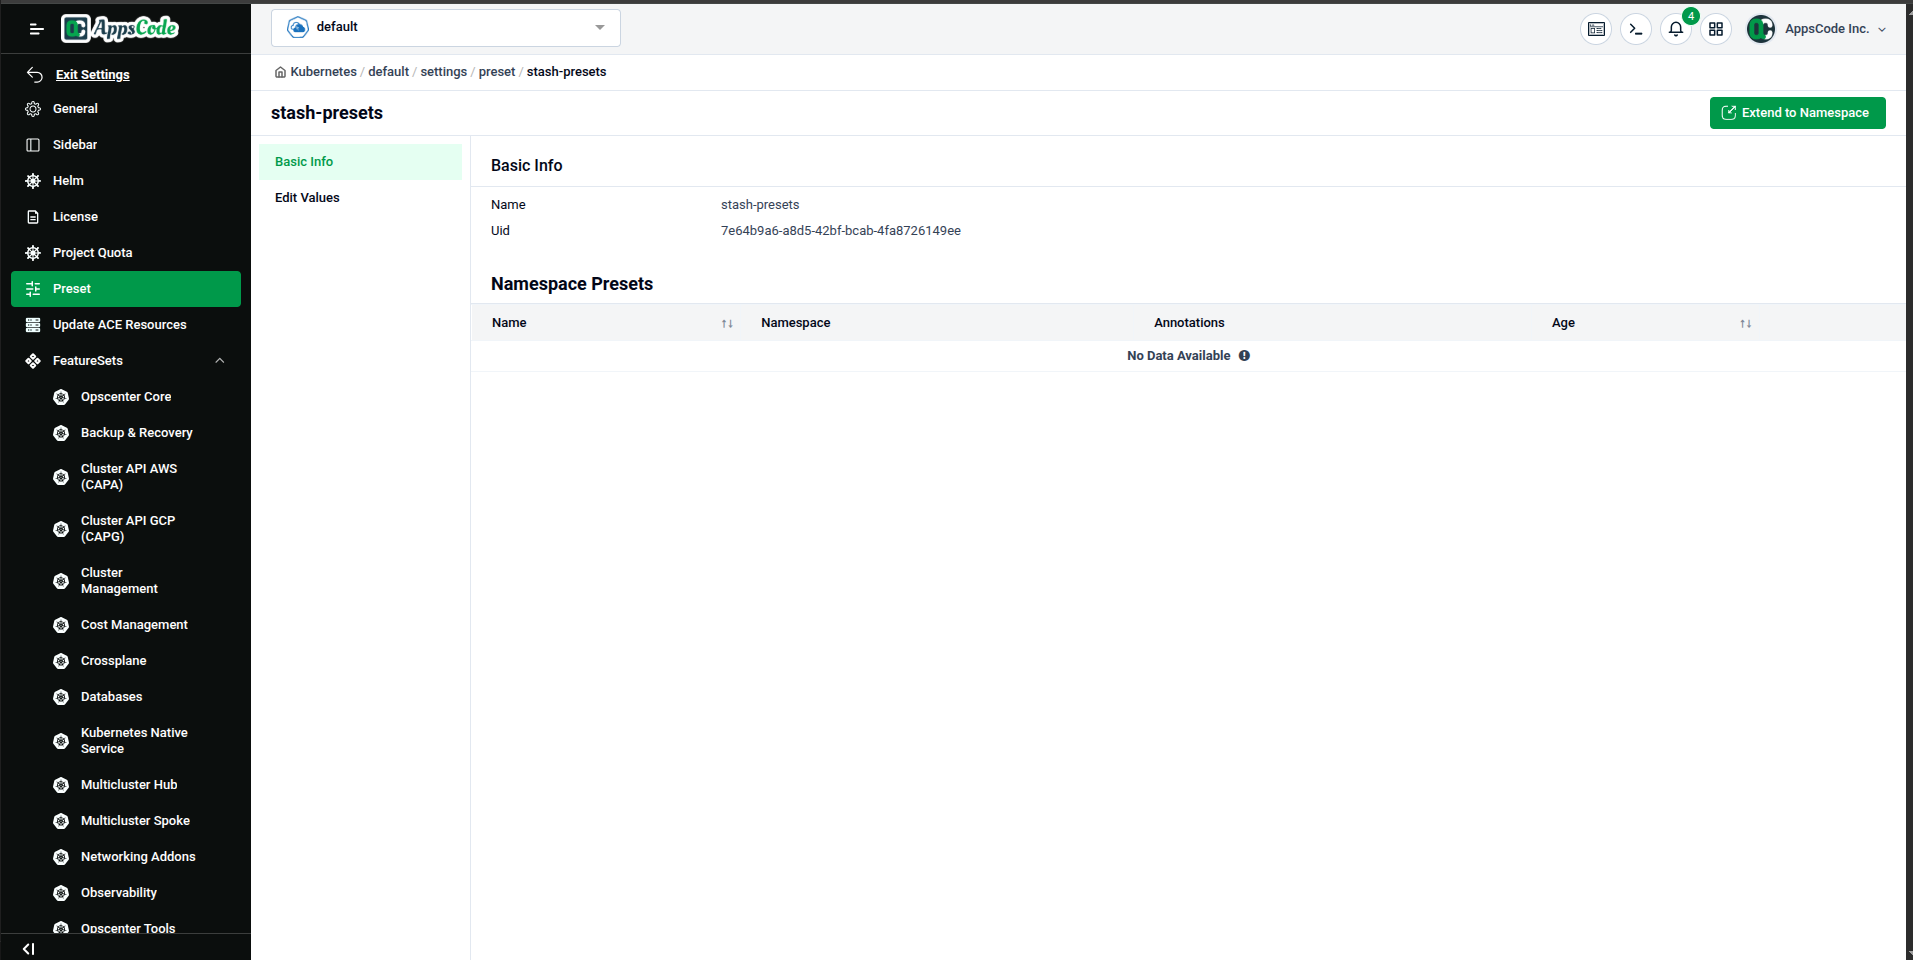This screenshot has width=1913, height=960.
Task: Select the Databases feature set icon
Action: (61, 696)
